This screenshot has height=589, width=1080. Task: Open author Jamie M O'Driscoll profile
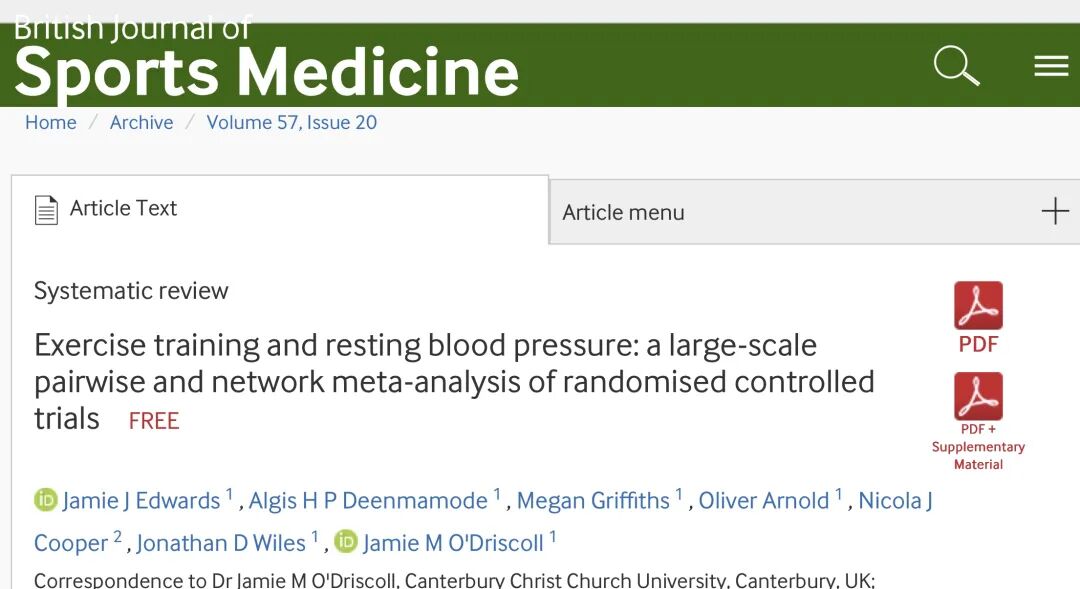point(453,543)
